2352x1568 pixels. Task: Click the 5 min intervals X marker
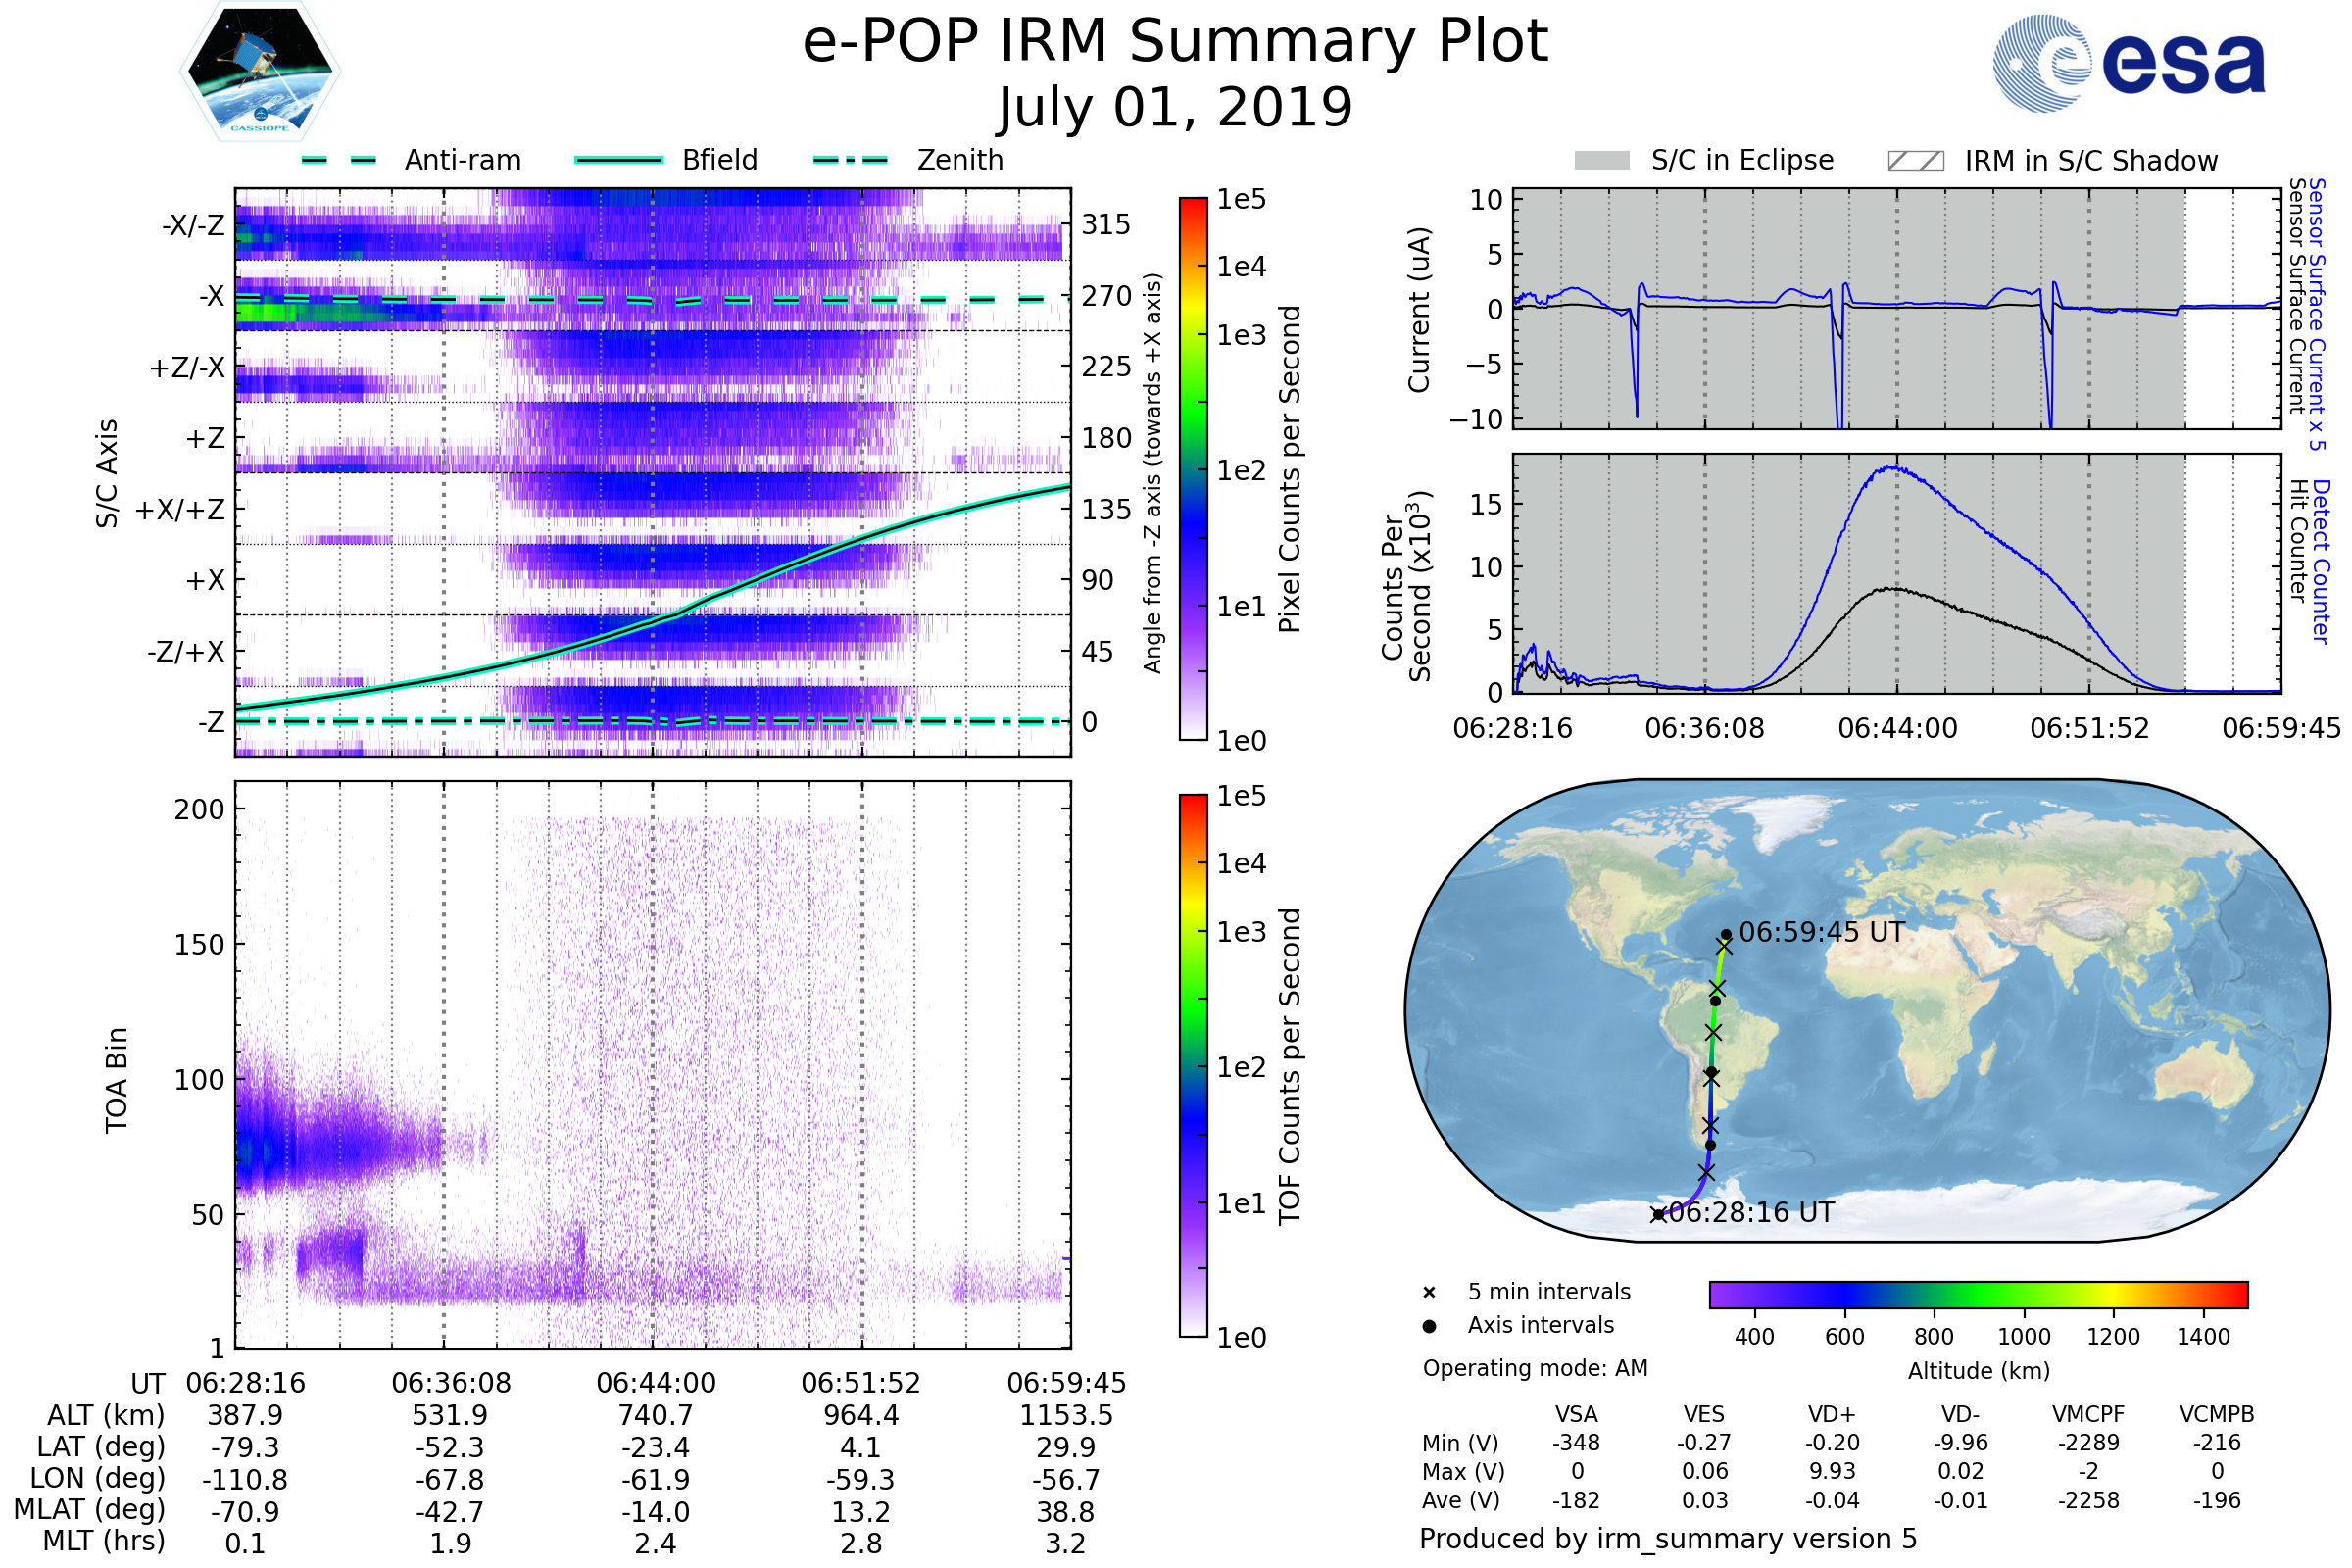1429,1293
